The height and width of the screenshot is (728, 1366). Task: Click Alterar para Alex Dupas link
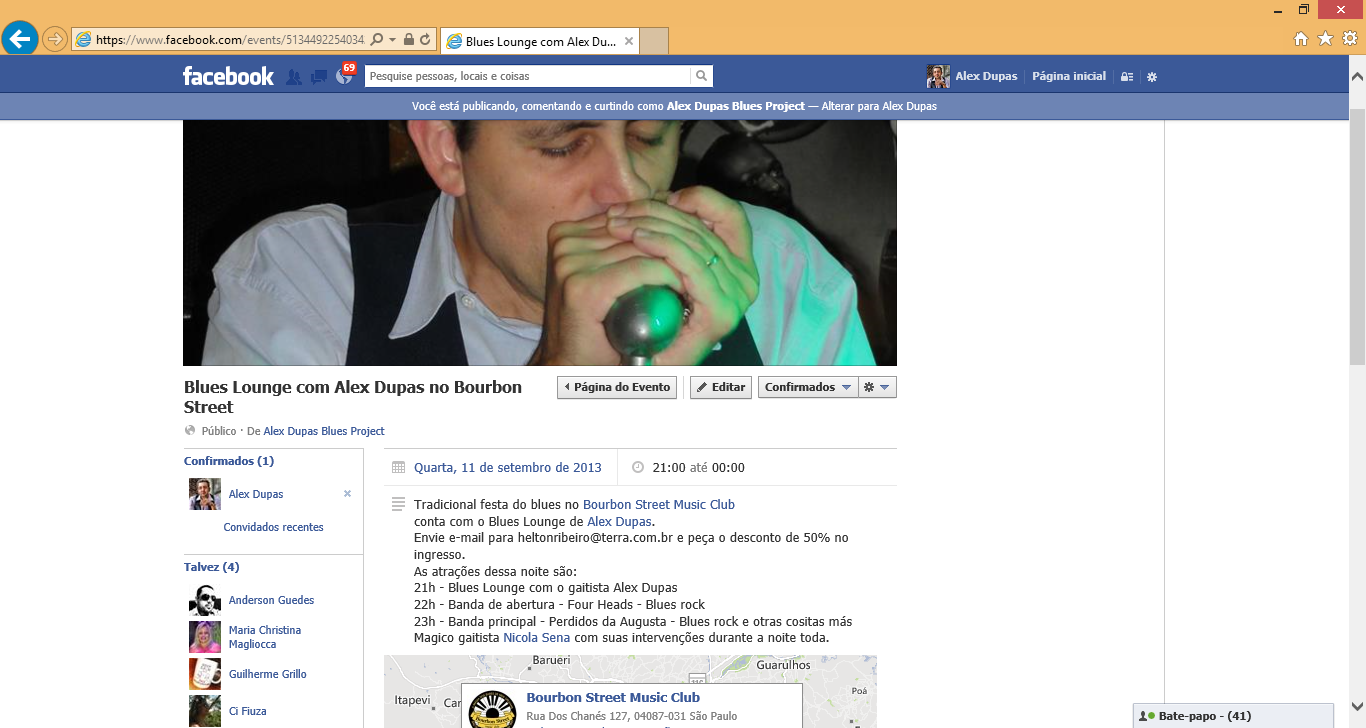[879, 106]
